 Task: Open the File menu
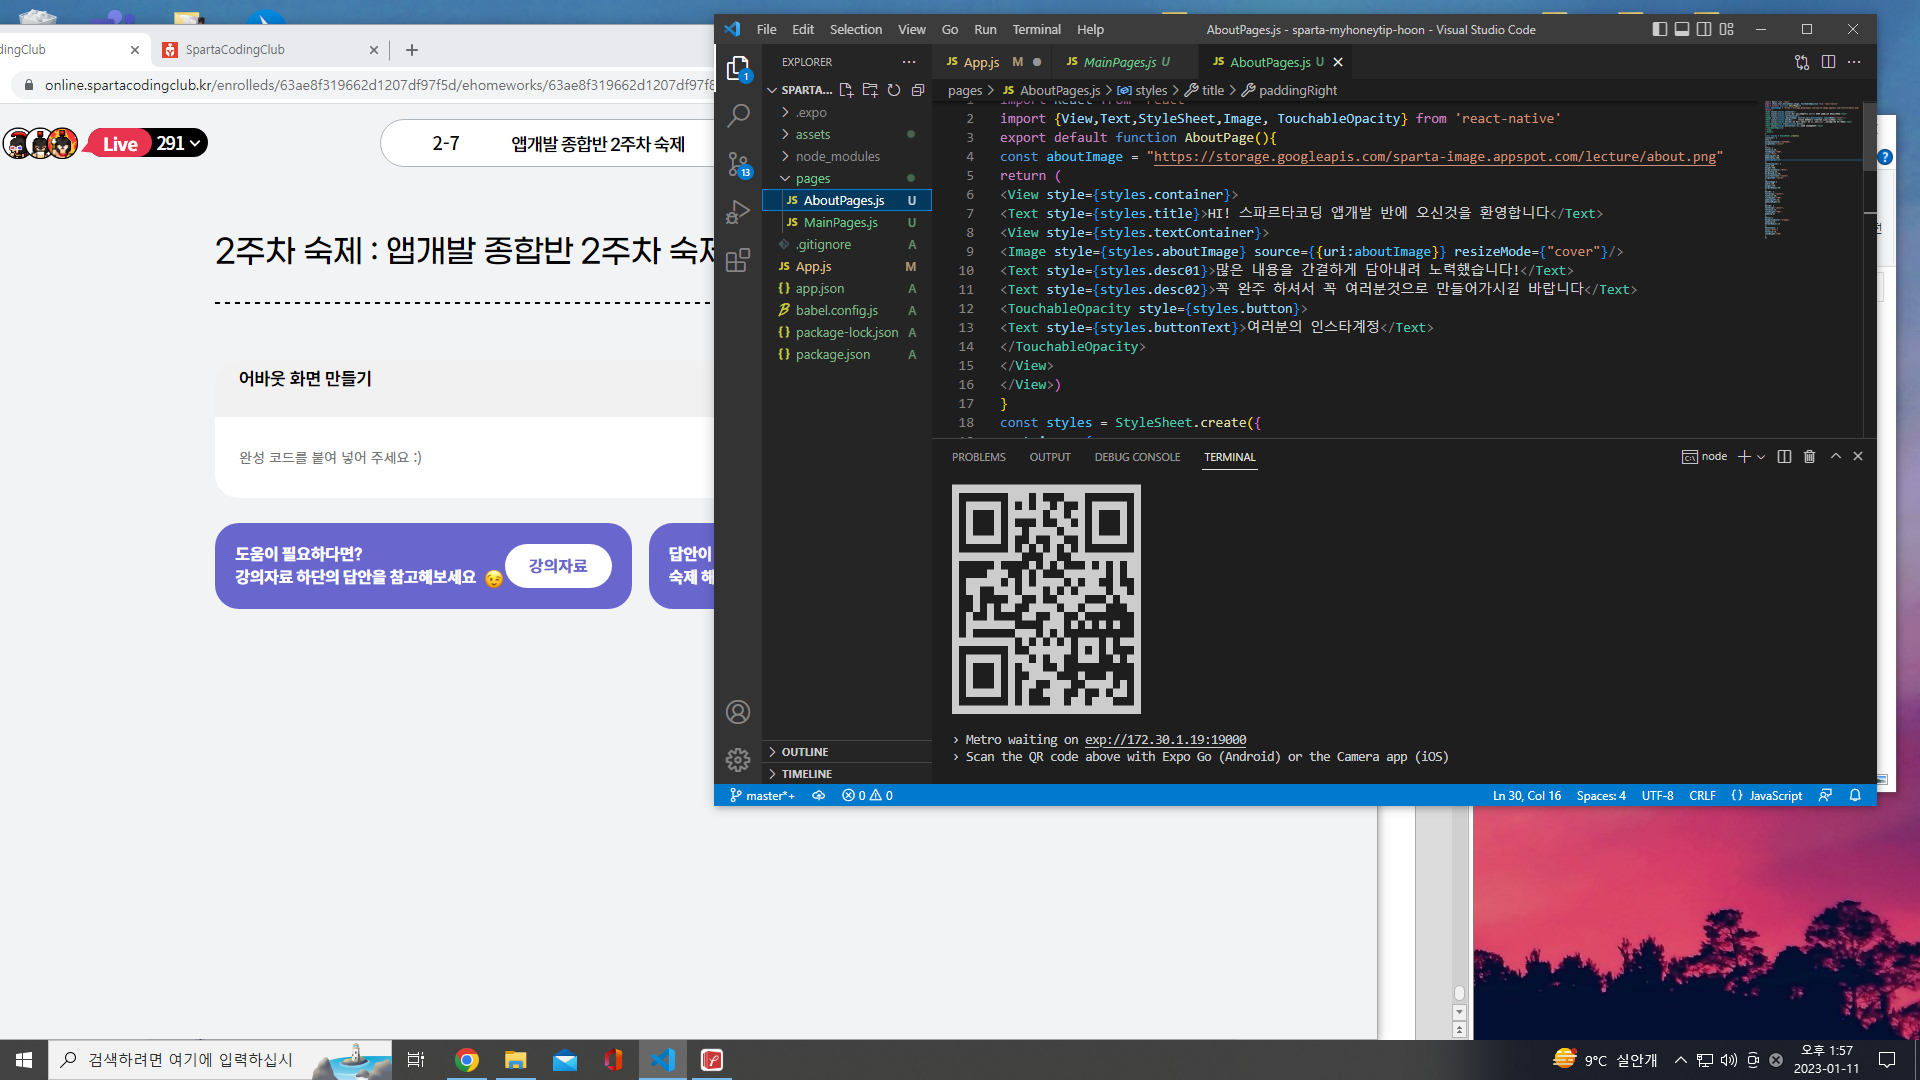click(766, 29)
